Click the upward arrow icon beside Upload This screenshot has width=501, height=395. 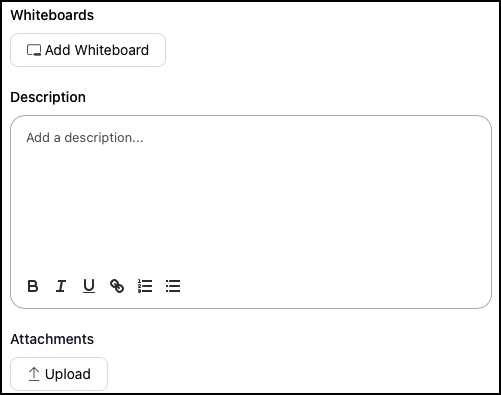(x=34, y=374)
